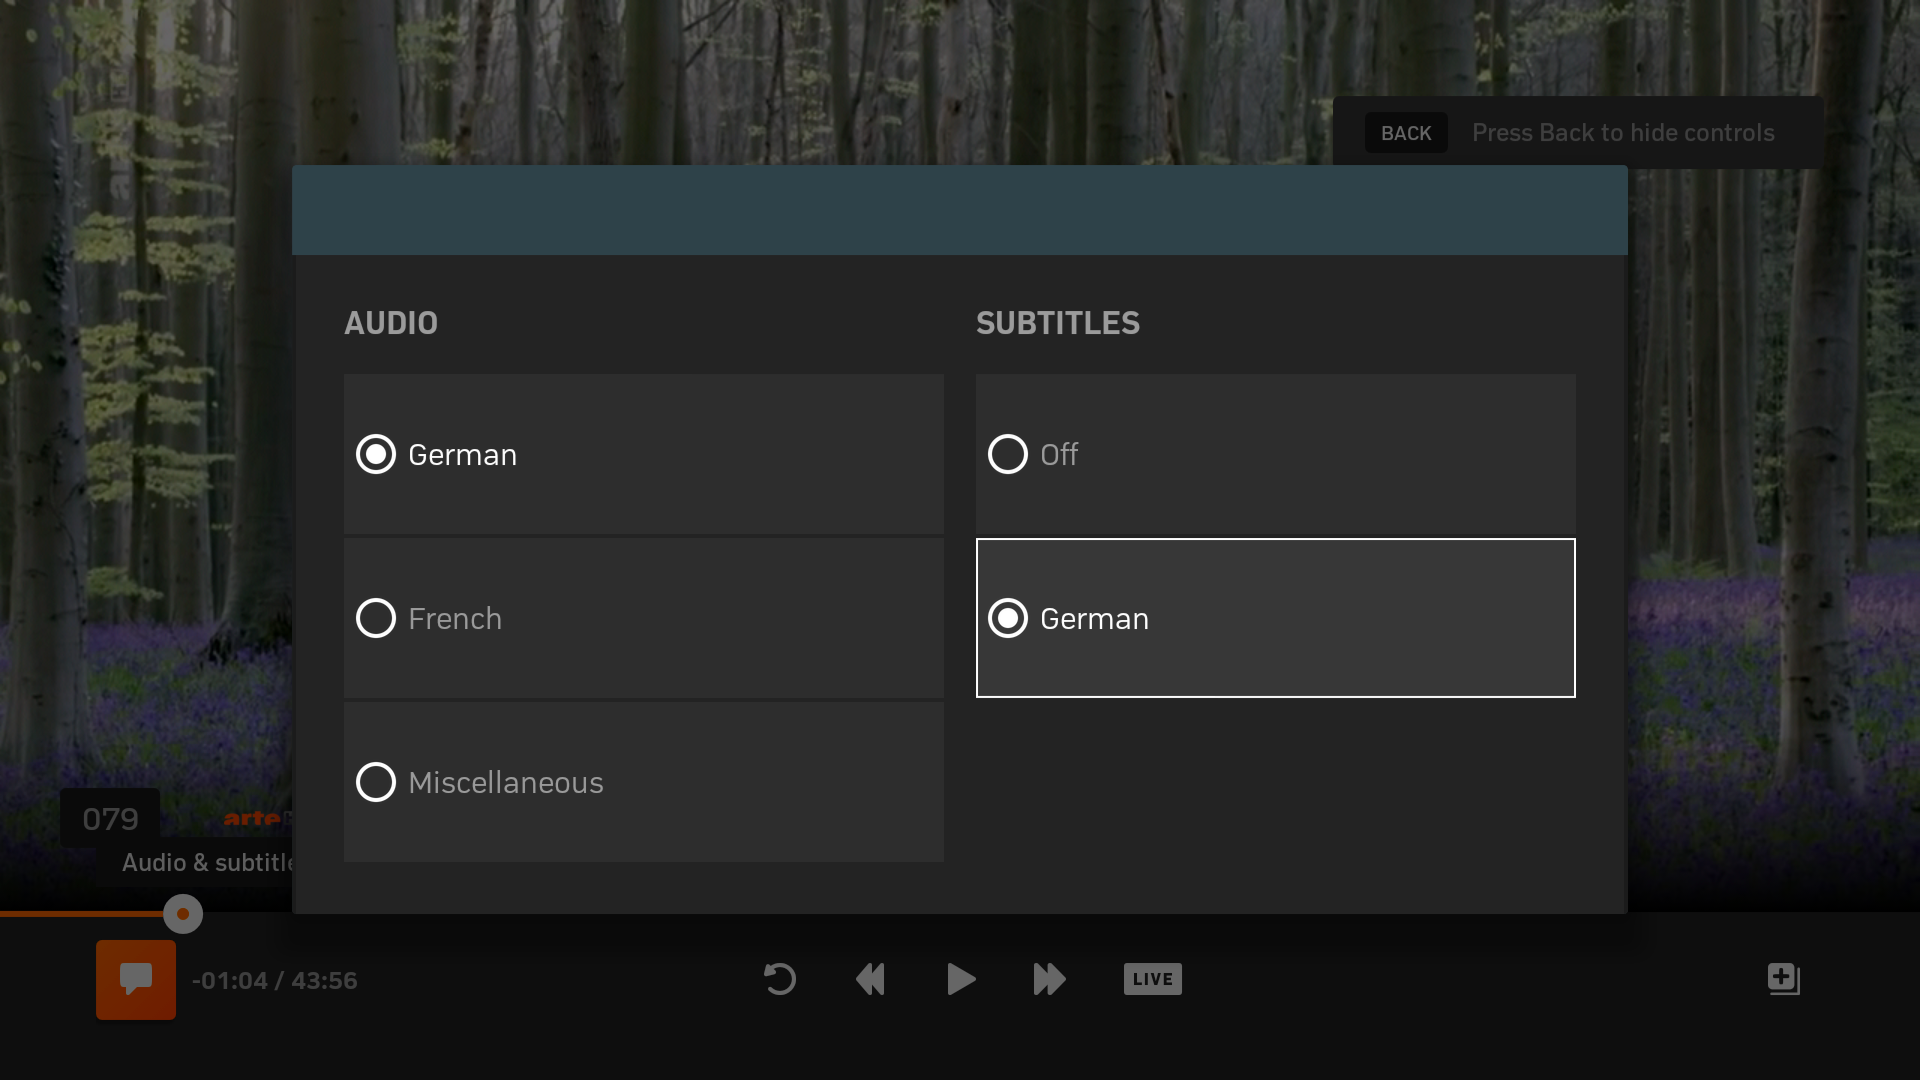1920x1080 pixels.
Task: Click the BACK key hint
Action: [x=1406, y=133]
